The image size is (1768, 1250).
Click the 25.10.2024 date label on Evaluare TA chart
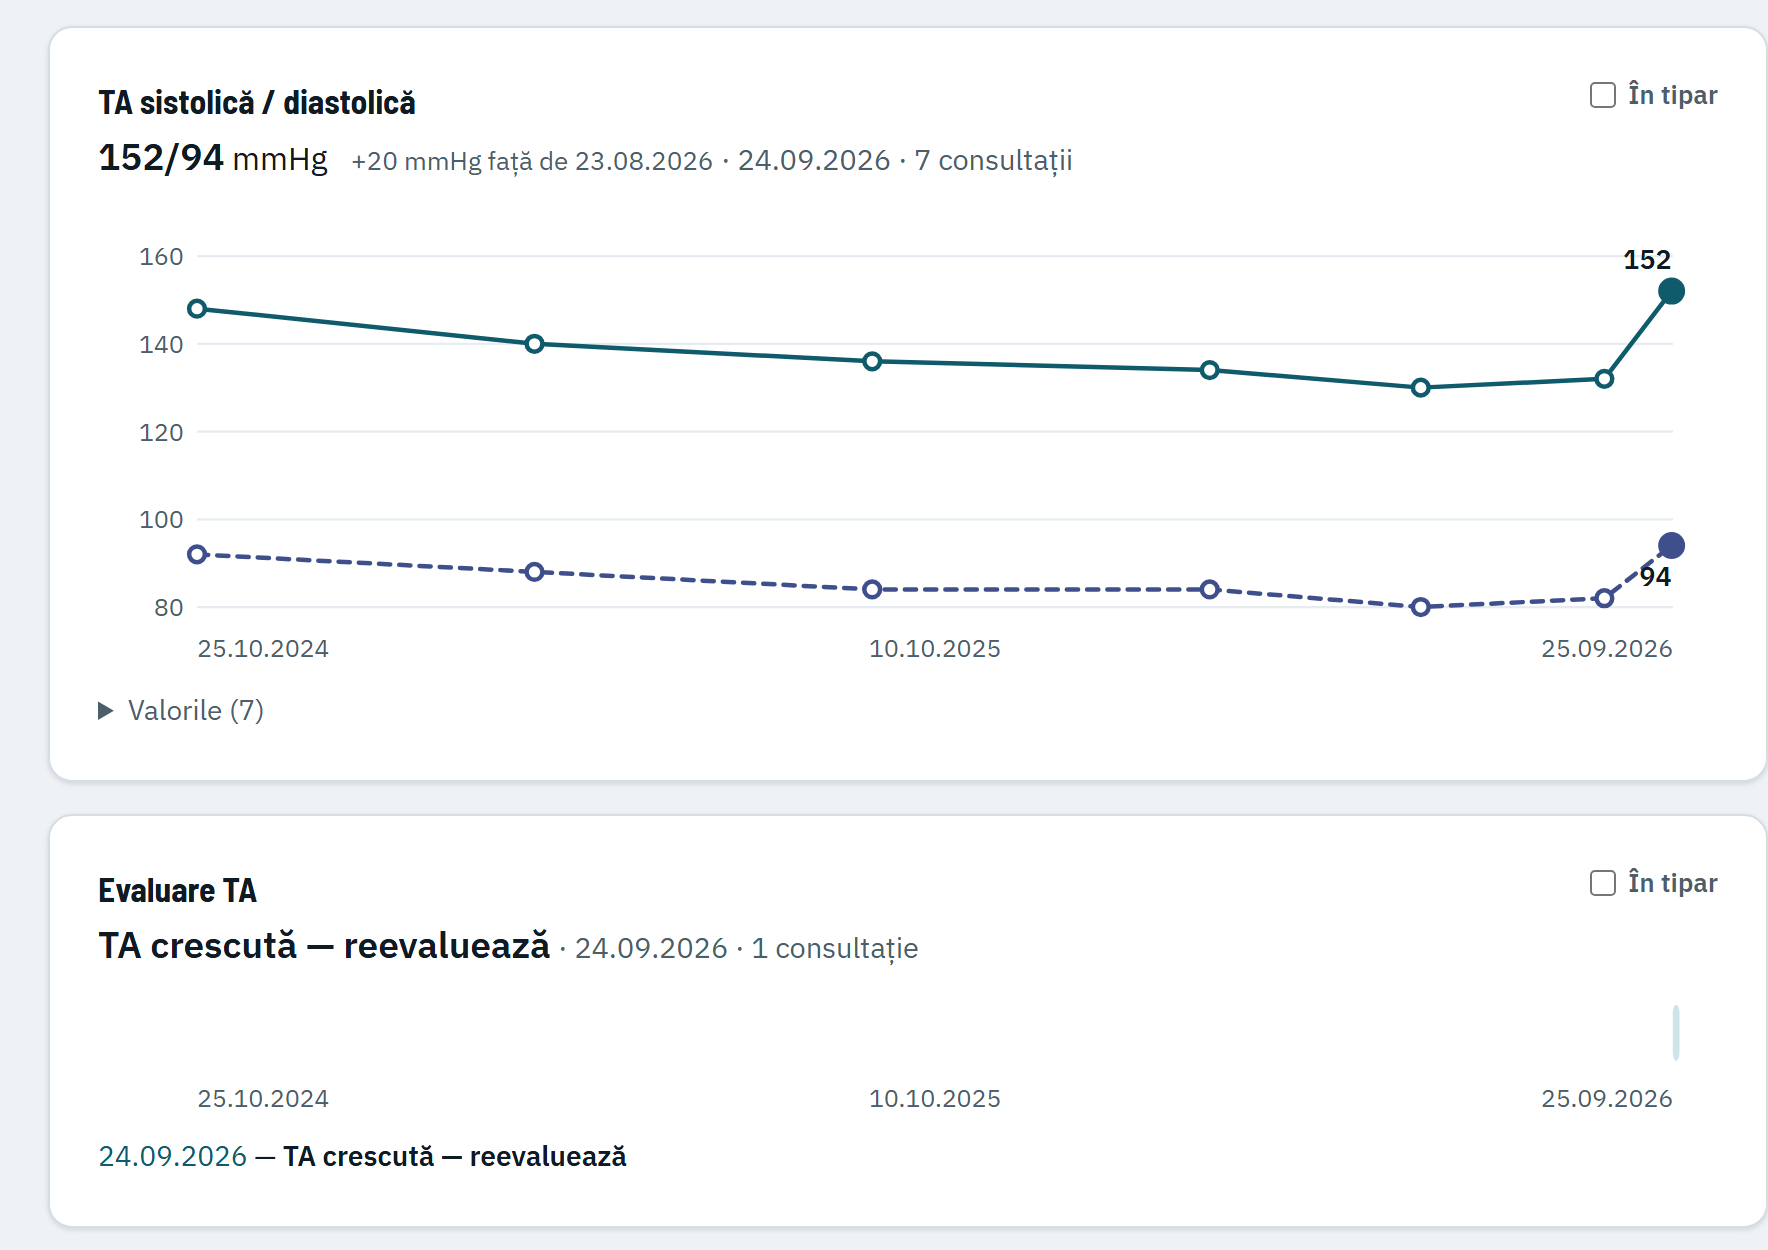tap(263, 1099)
